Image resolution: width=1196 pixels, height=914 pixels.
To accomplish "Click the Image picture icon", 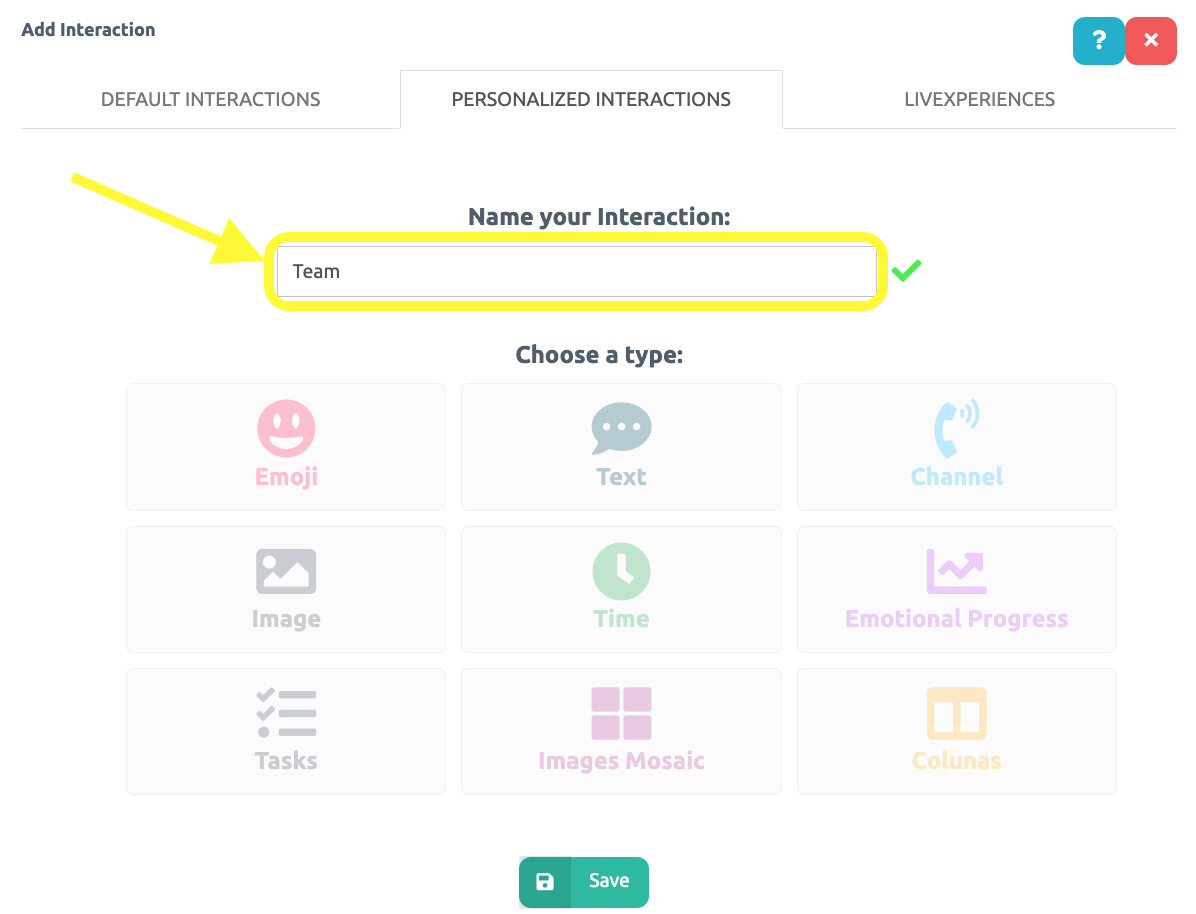I will 286,569.
